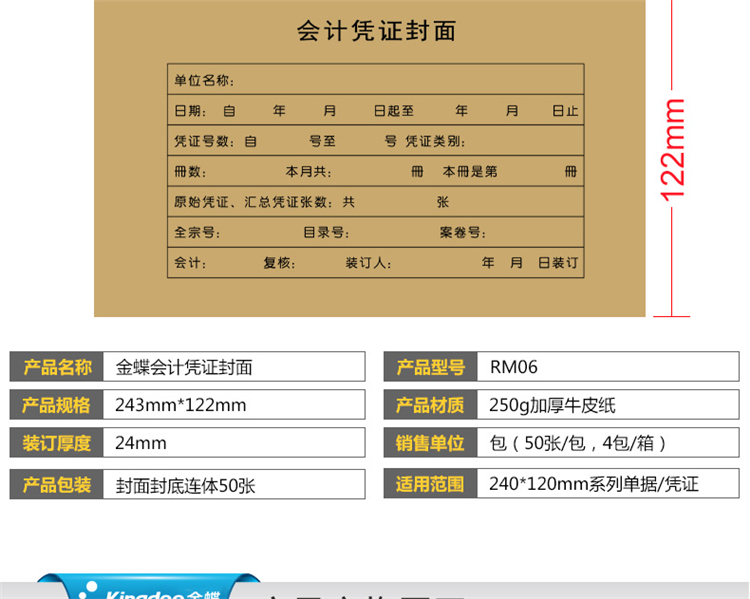Click the red 122mm dimension label
Image resolution: width=750 pixels, height=599 pixels.
pyautogui.click(x=673, y=148)
